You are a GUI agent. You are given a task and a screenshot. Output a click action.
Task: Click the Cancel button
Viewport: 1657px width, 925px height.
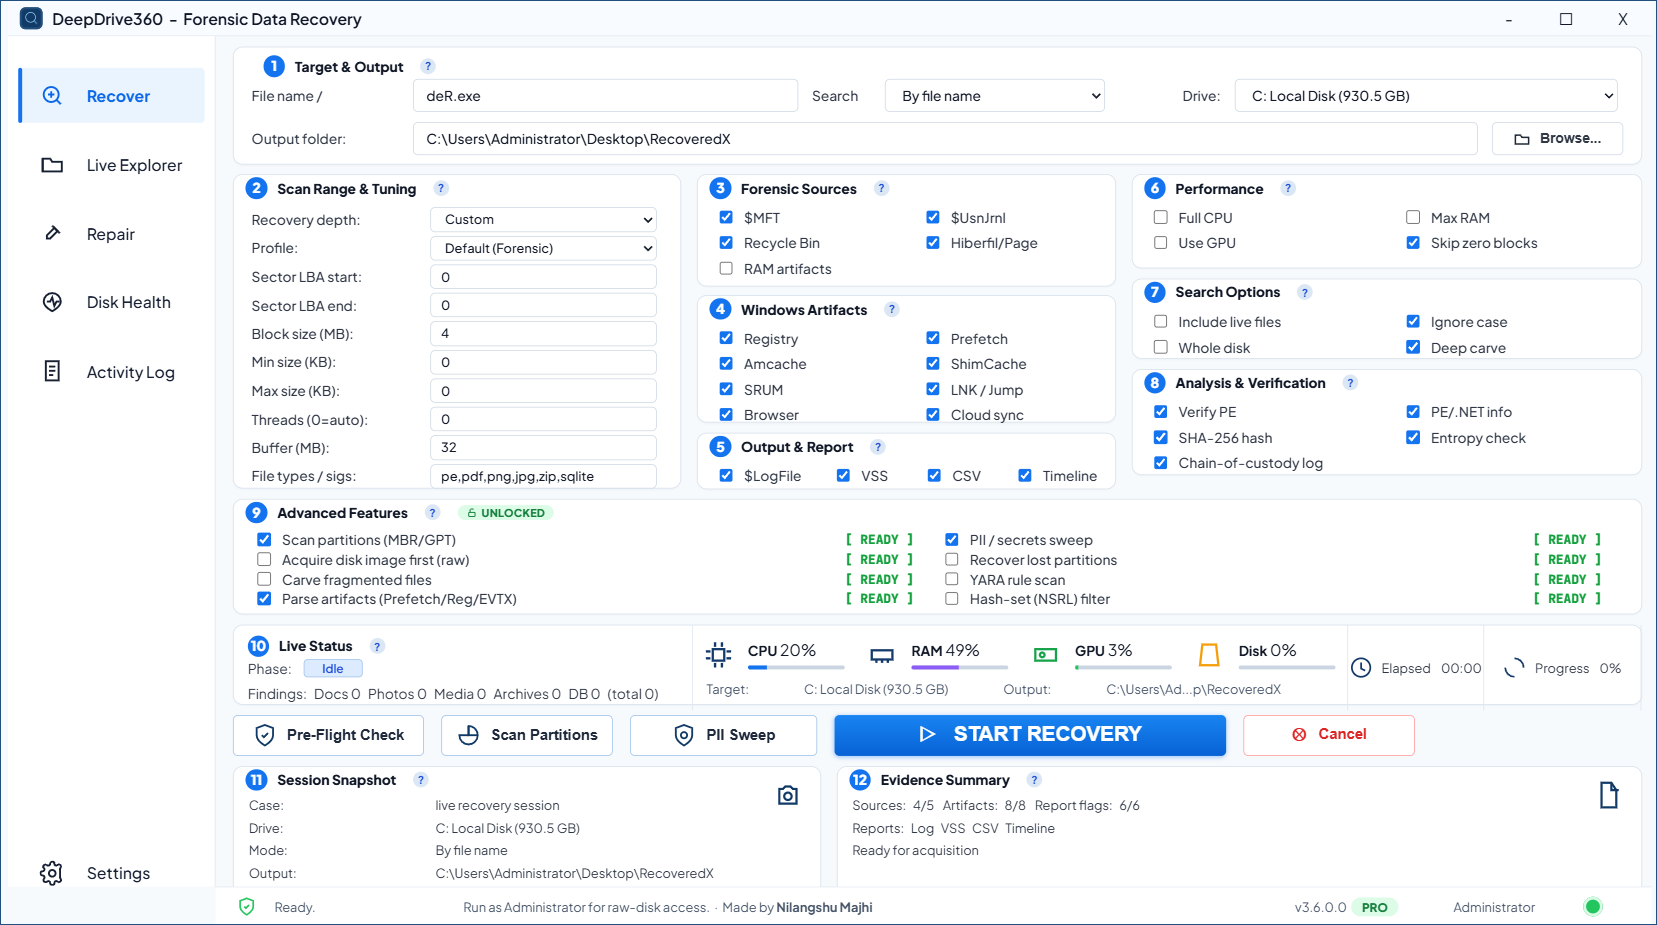click(1329, 735)
